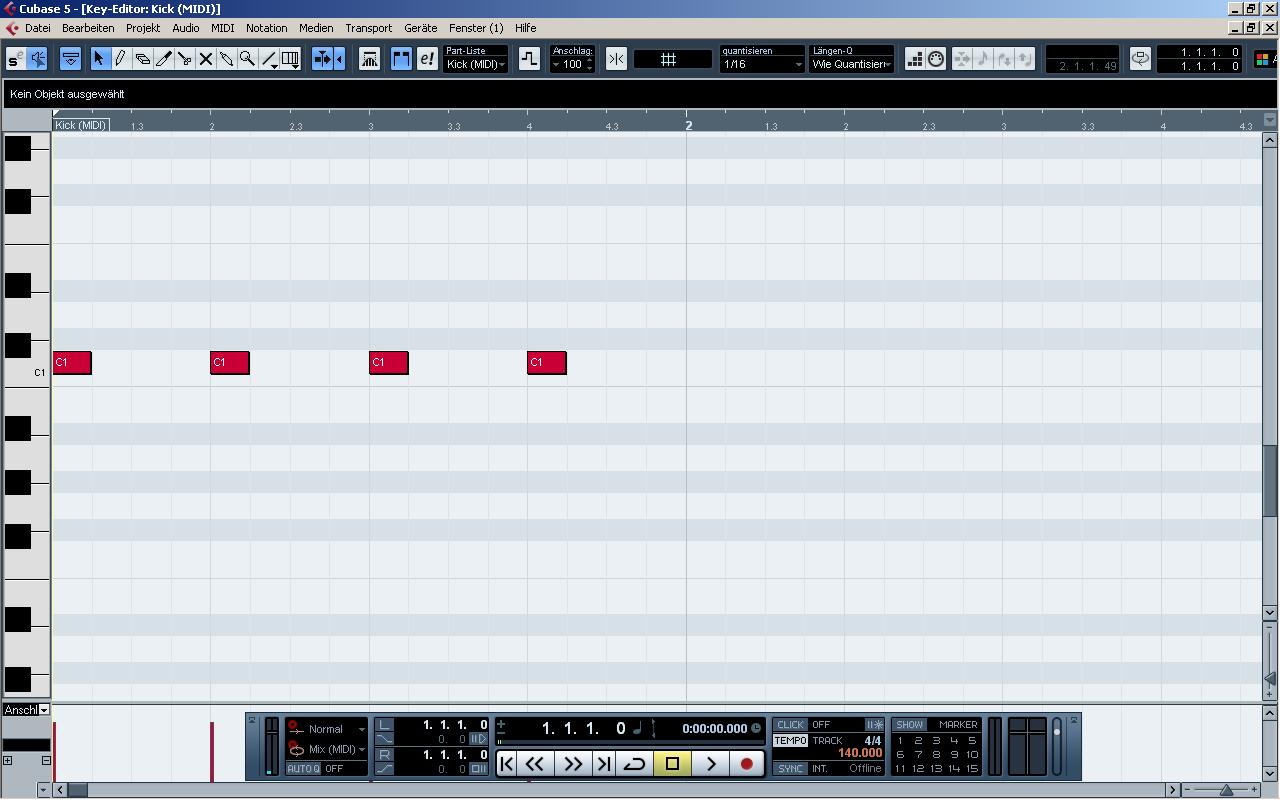1280x802 pixels.
Task: Select the time warp tool
Action: [x=291, y=59]
